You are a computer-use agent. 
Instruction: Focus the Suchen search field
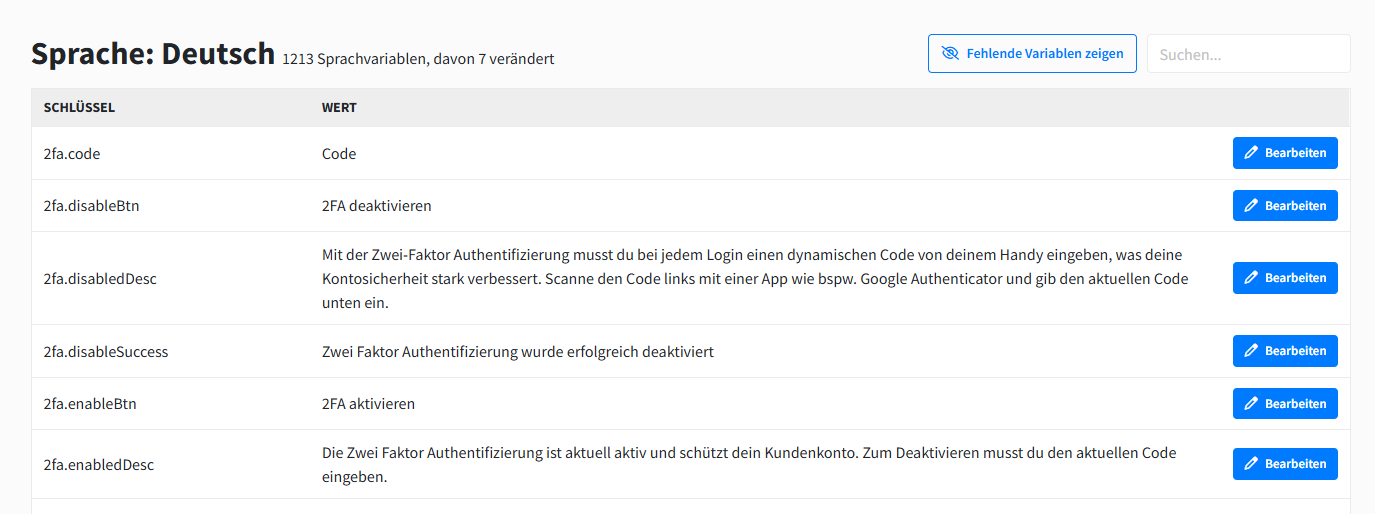click(1248, 54)
